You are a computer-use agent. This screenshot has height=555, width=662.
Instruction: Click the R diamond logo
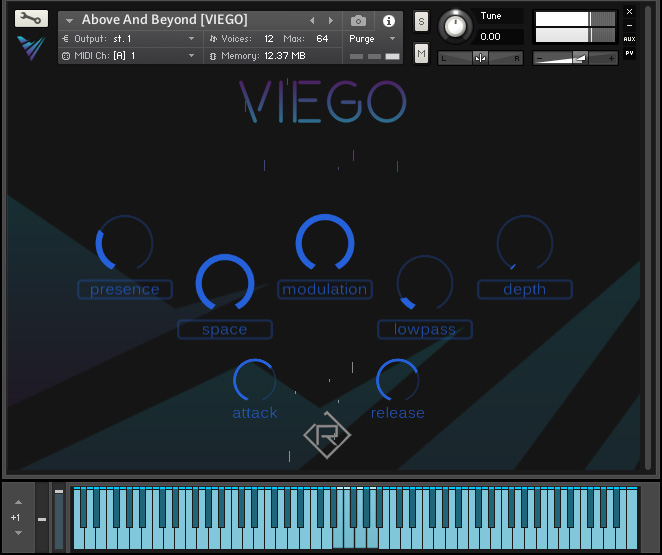[x=327, y=435]
